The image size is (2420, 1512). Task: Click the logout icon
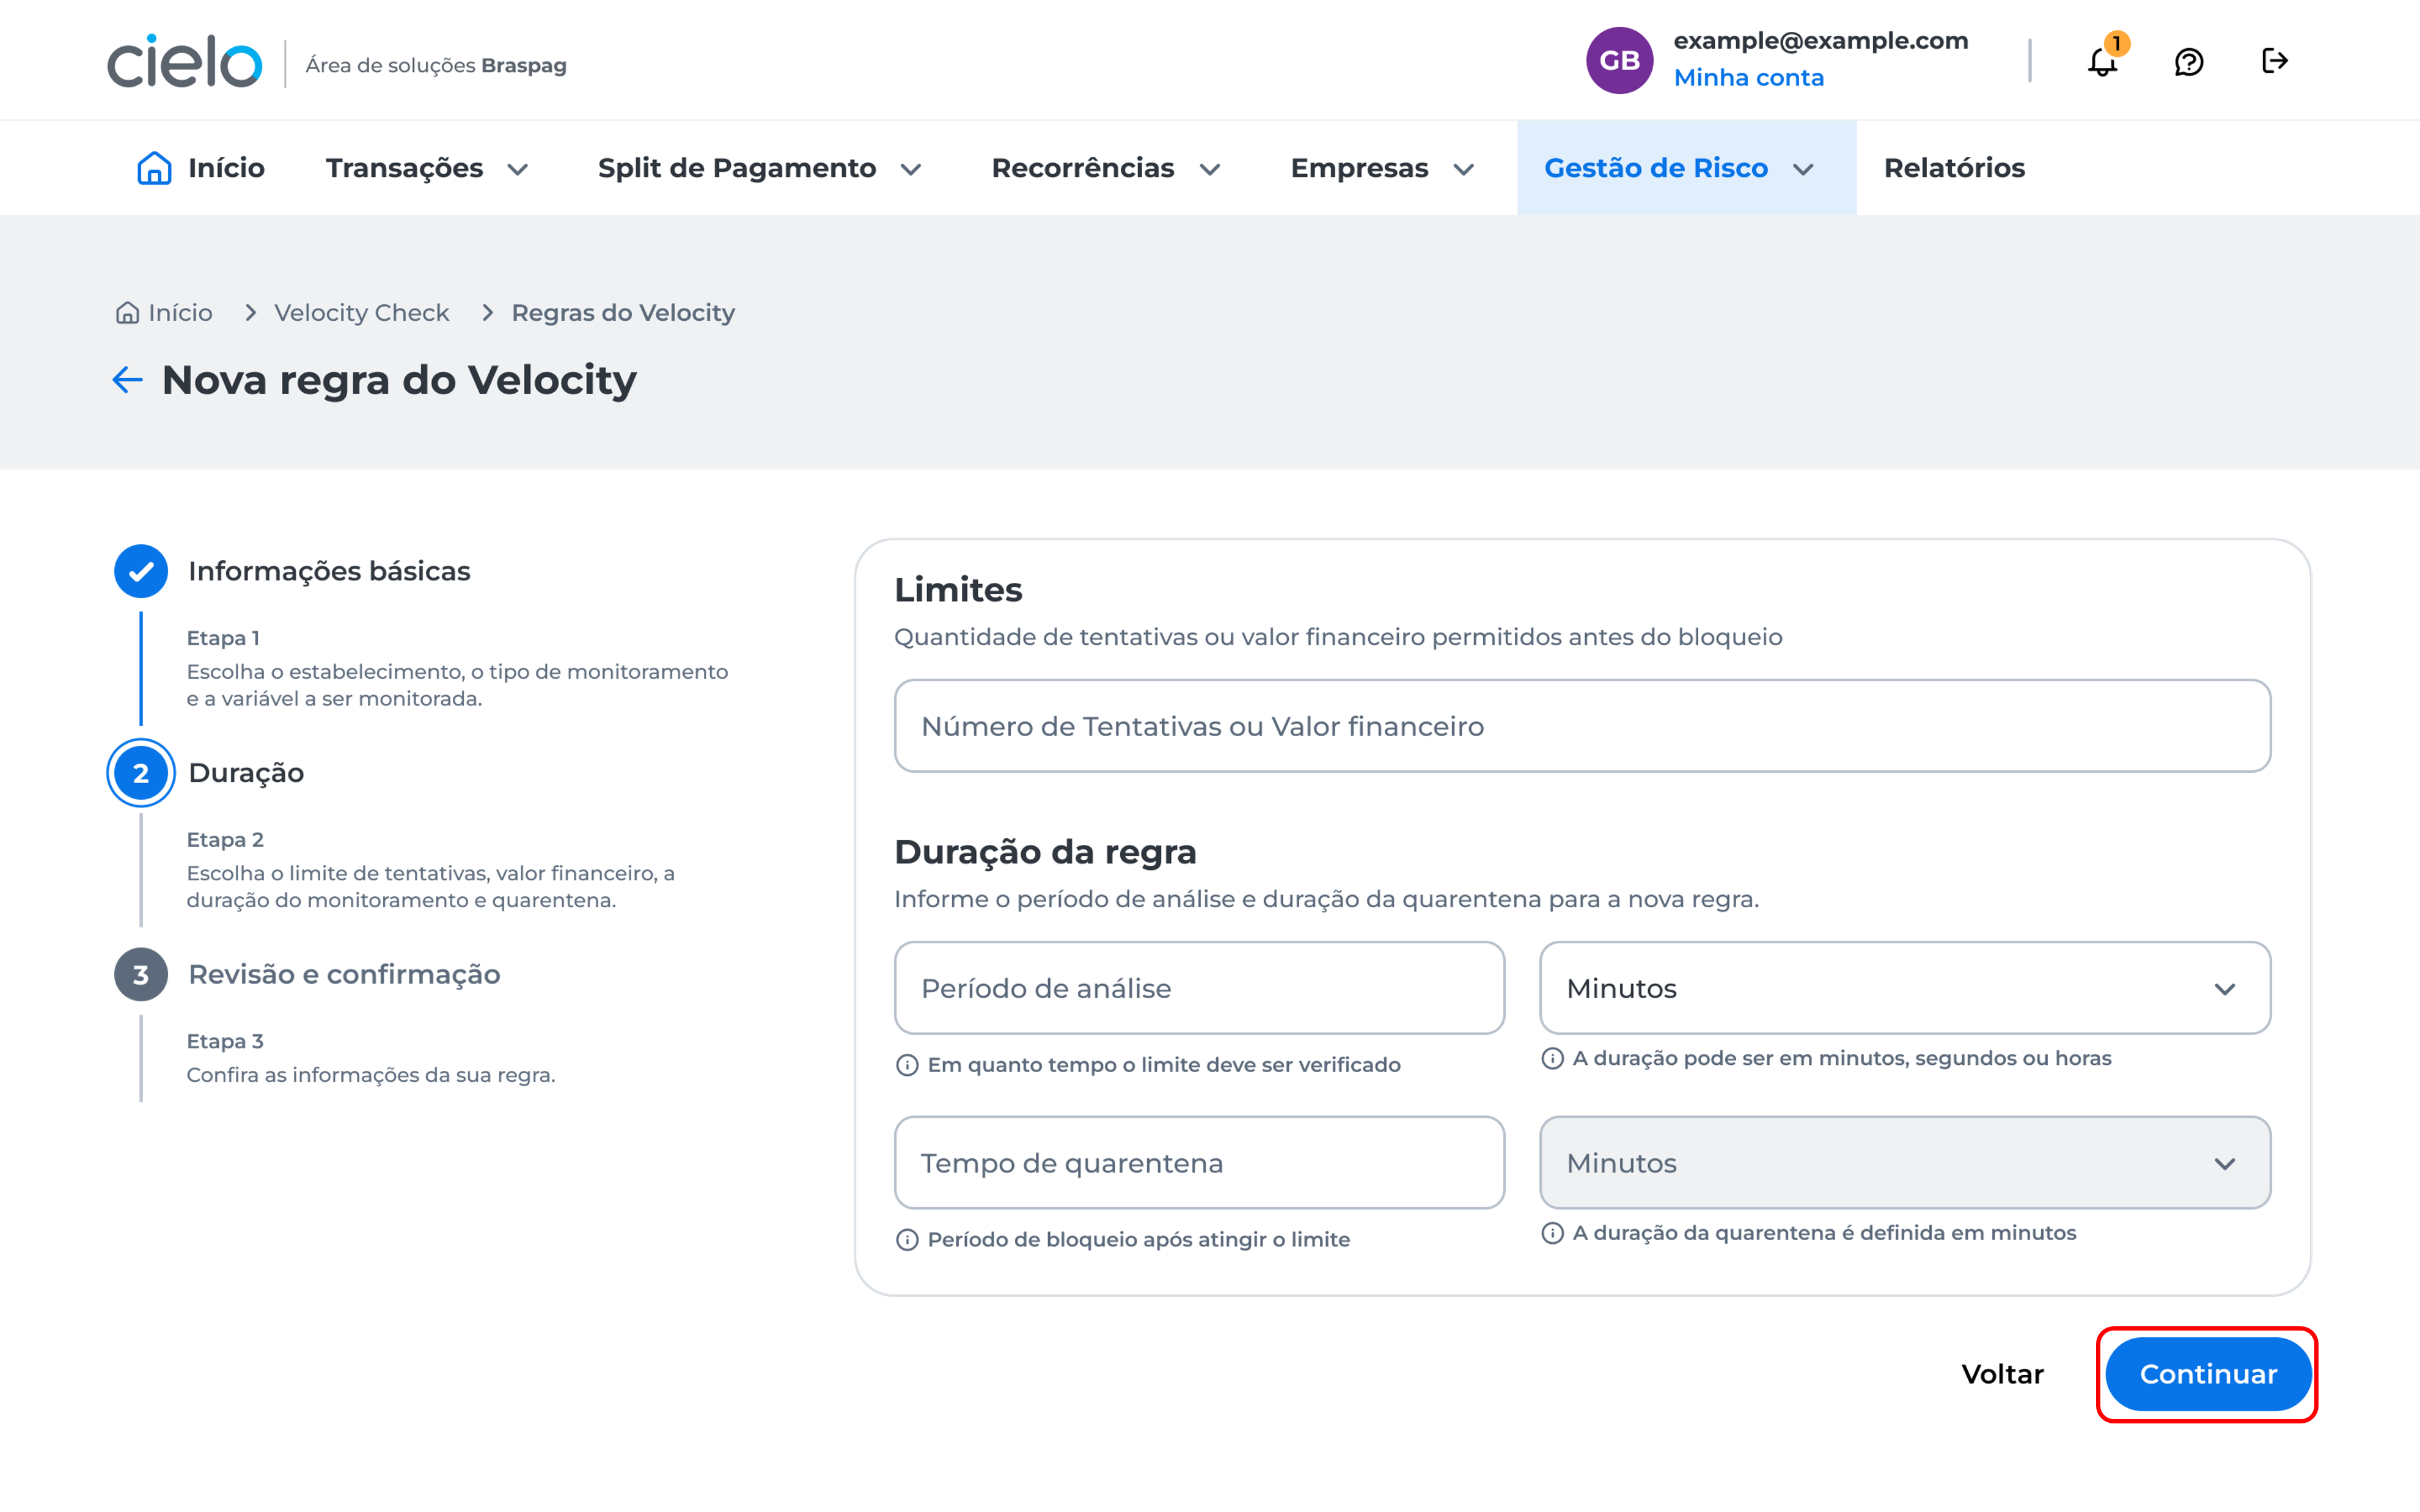[x=2274, y=61]
